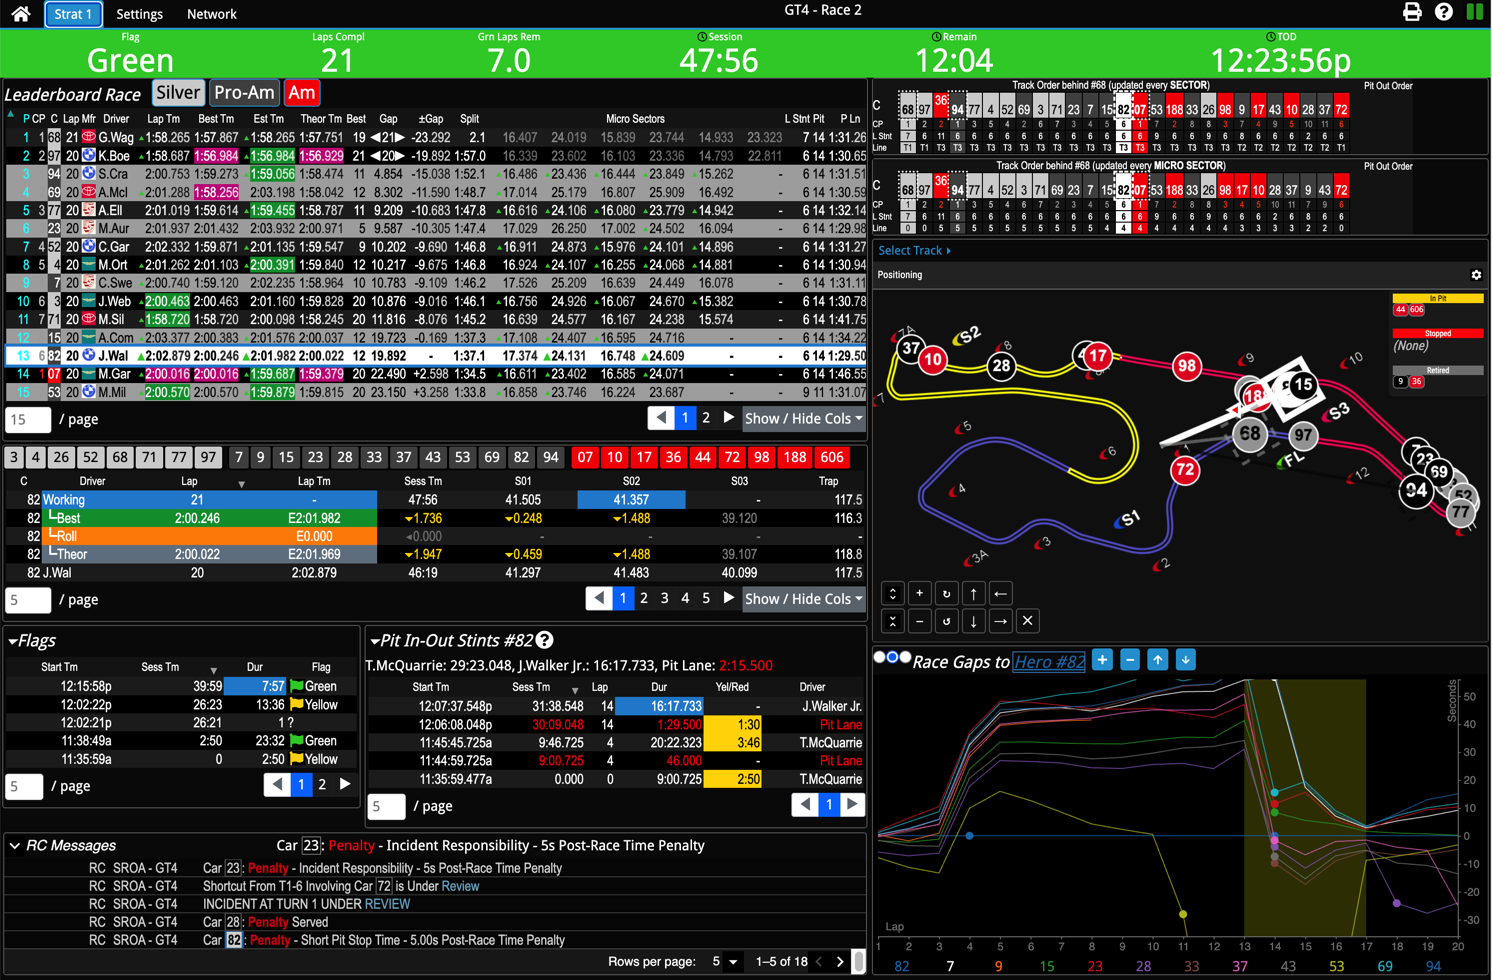Open the Settings menu
1492x980 pixels.
139,14
